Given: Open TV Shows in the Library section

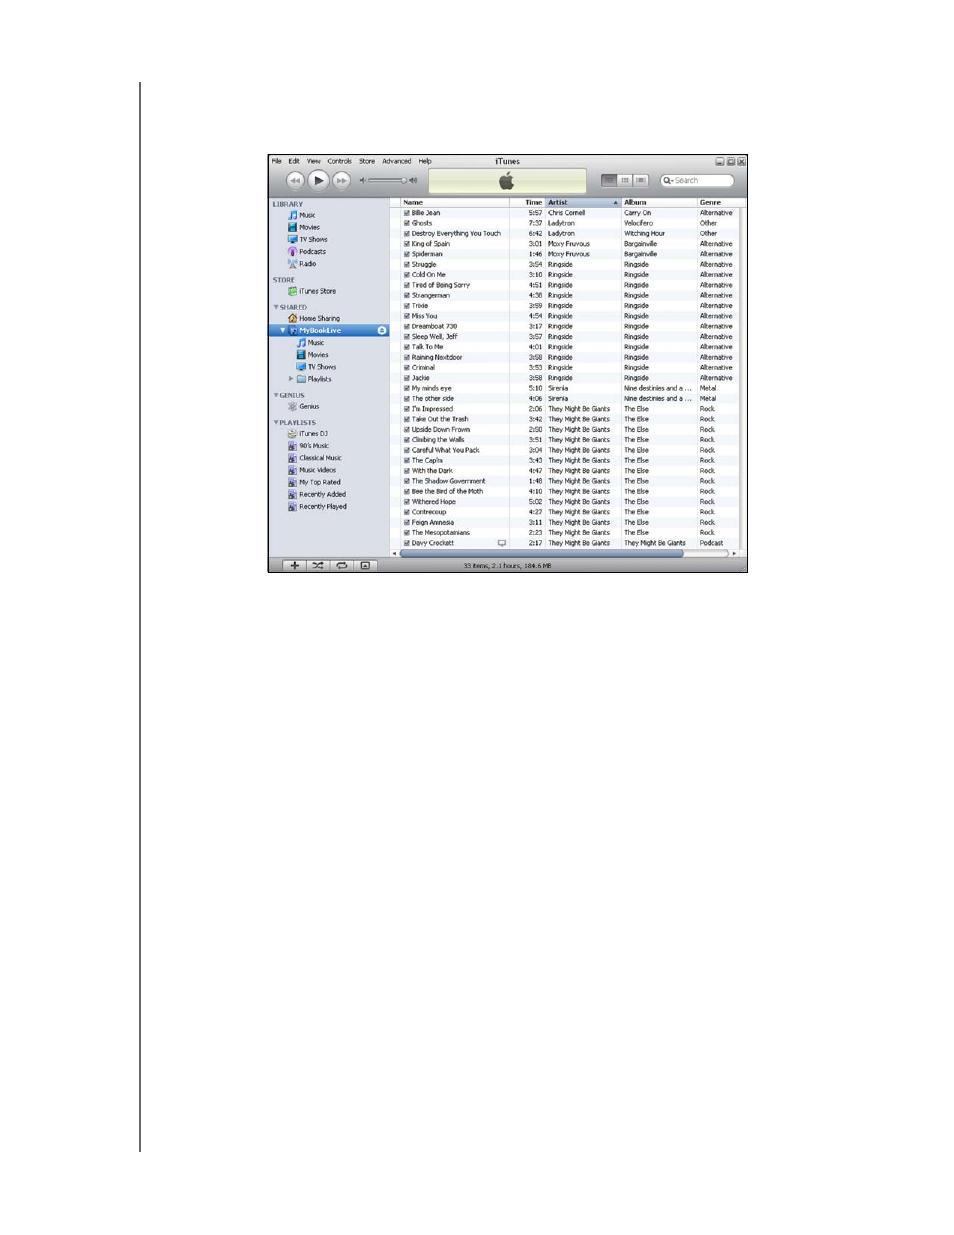Looking at the screenshot, I should pos(307,239).
